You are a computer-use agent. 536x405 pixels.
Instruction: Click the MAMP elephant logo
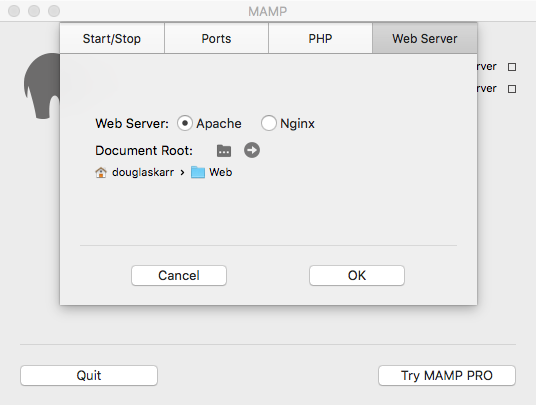coord(42,86)
